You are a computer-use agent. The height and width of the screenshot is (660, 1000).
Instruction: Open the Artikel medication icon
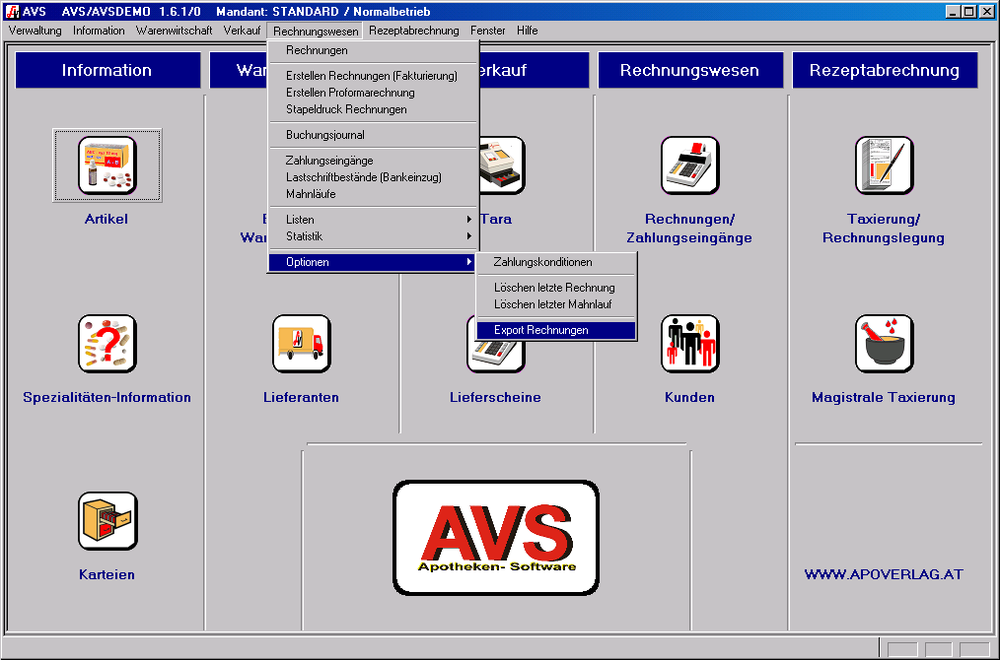click(107, 165)
